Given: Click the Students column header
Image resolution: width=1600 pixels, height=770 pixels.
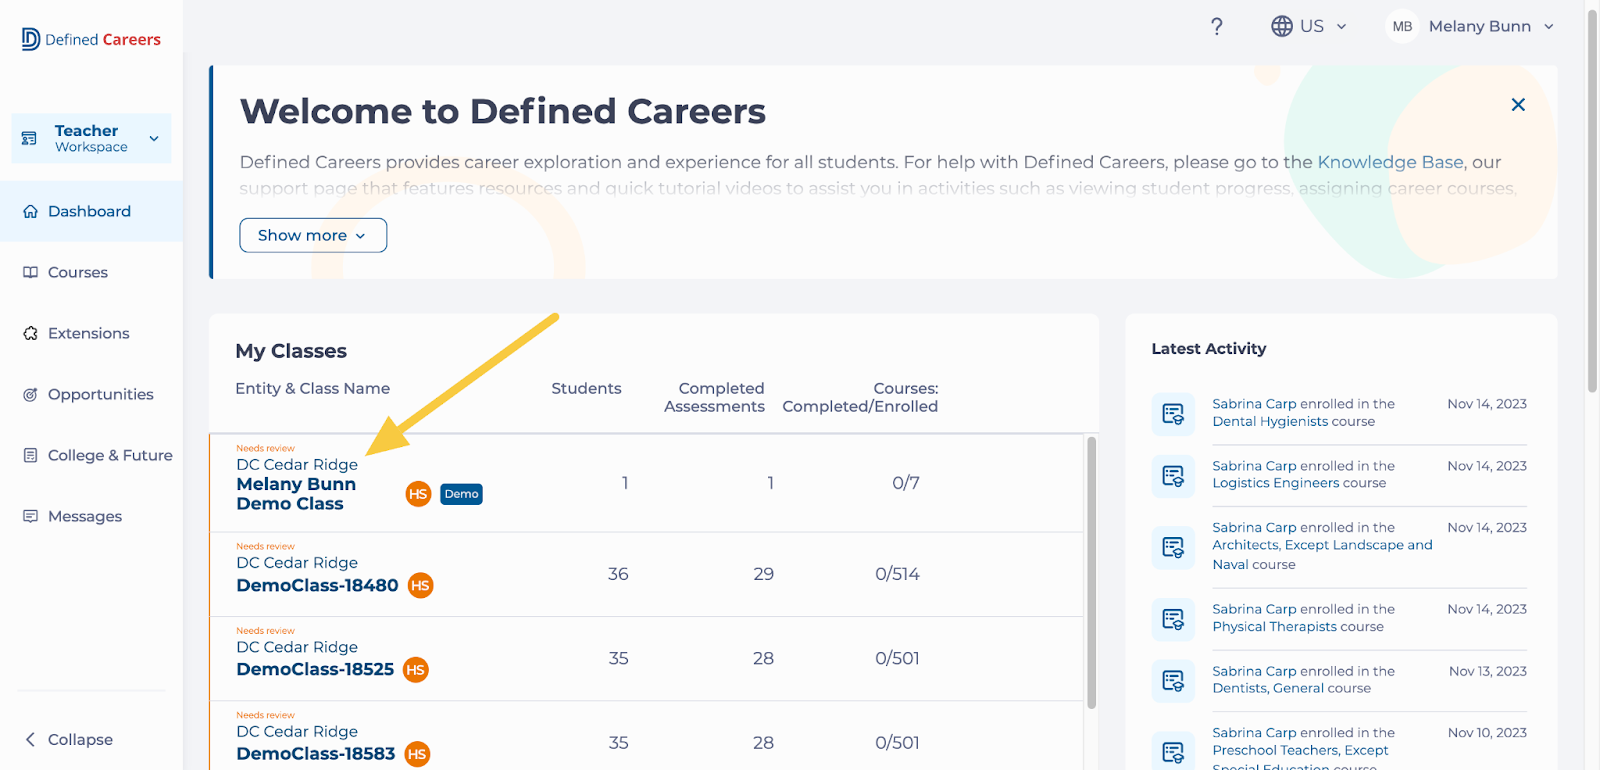Looking at the screenshot, I should pyautogui.click(x=586, y=388).
